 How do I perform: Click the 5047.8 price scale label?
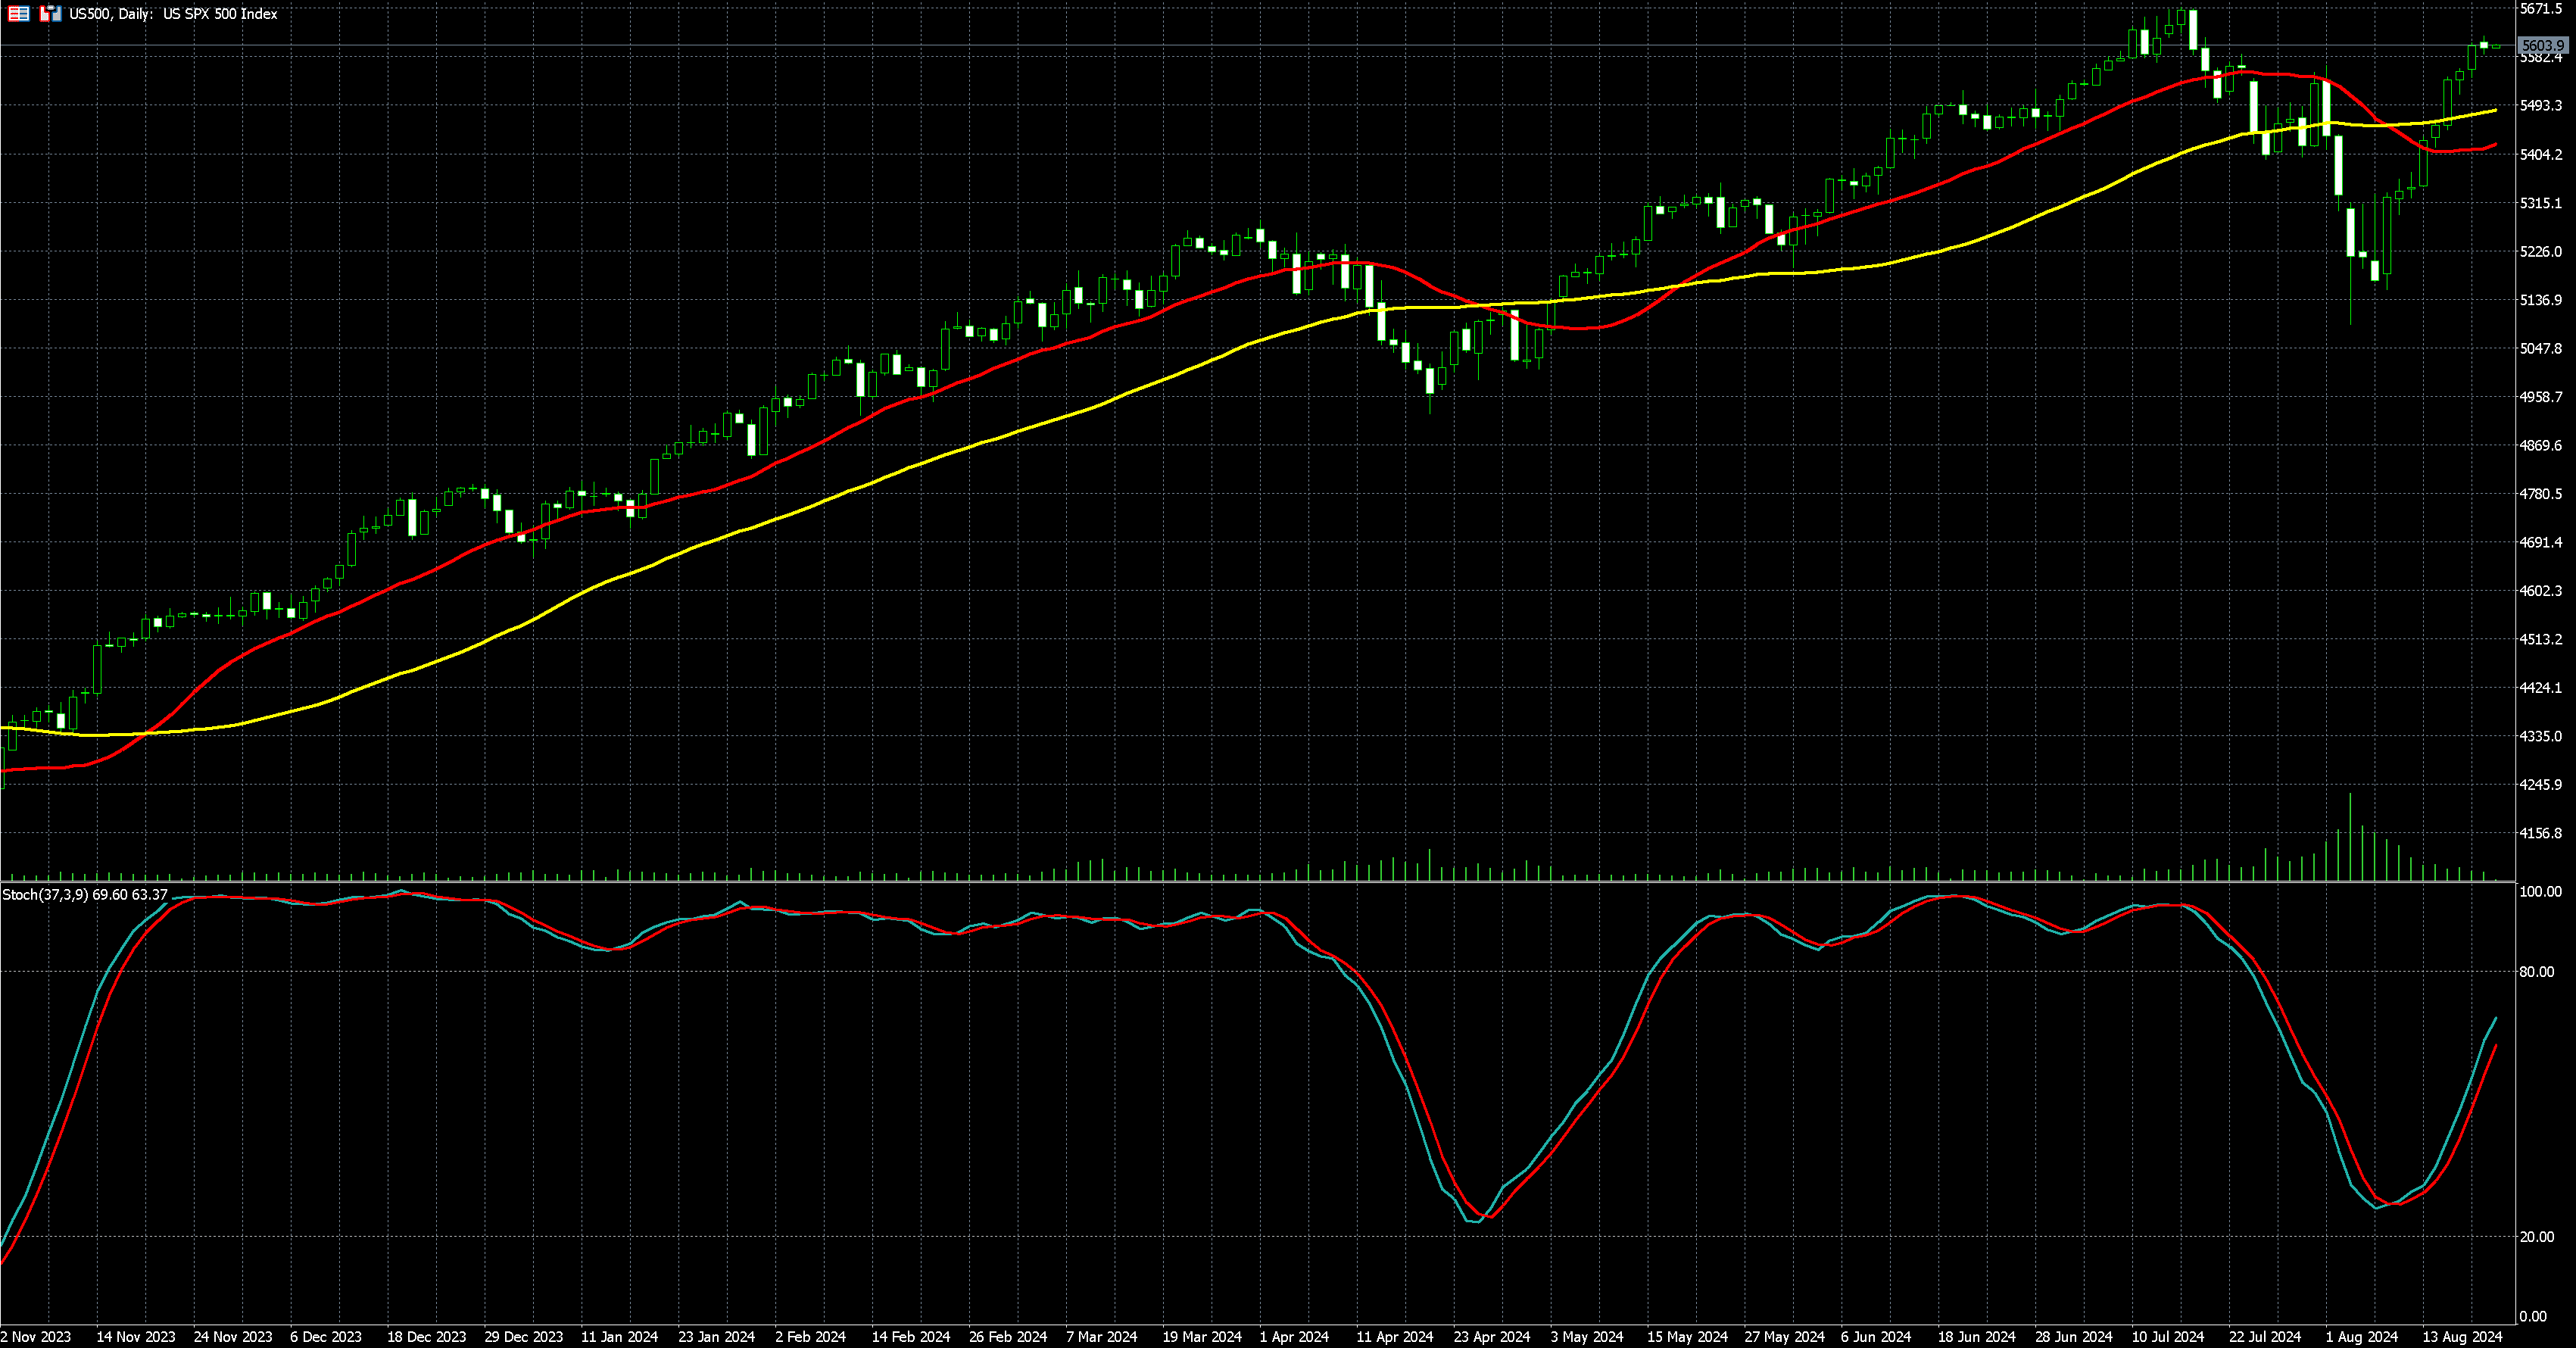tap(2540, 348)
